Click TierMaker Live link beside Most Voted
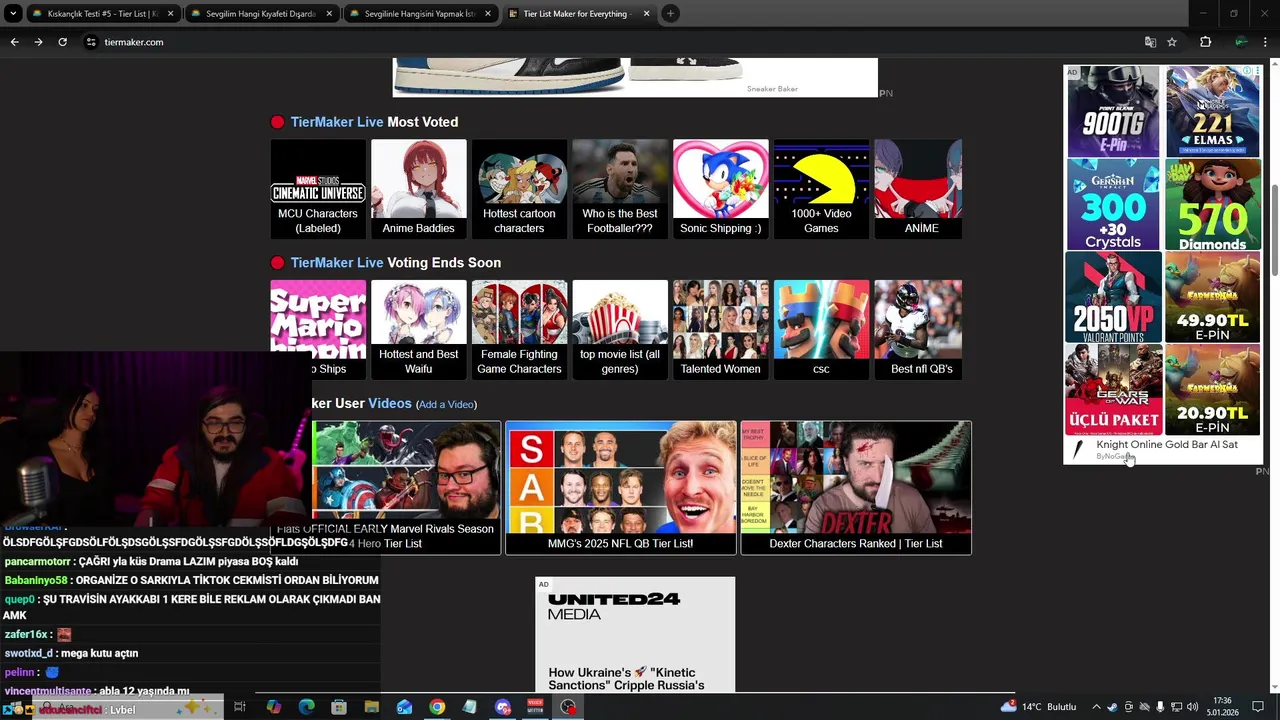Screen dimensions: 1280x720 [337, 122]
